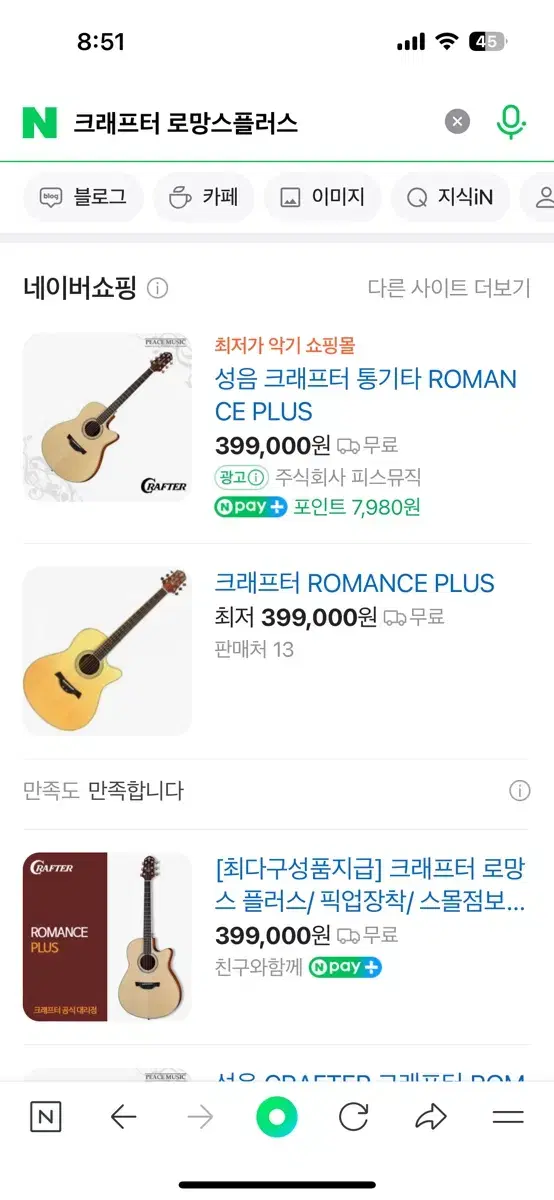Viewport: 554px width, 1200px height.
Task: Select the 지식iN tab
Action: pos(450,197)
